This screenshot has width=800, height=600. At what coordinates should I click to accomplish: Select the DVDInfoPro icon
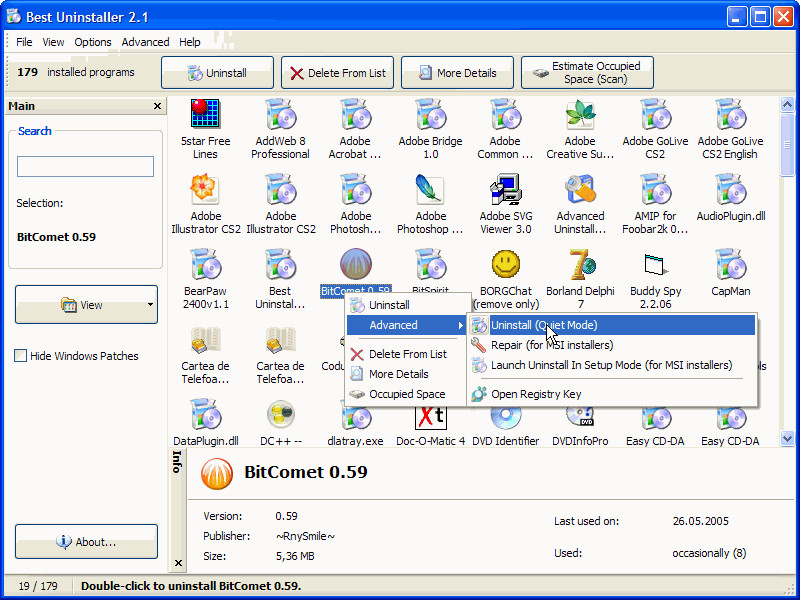(x=580, y=416)
